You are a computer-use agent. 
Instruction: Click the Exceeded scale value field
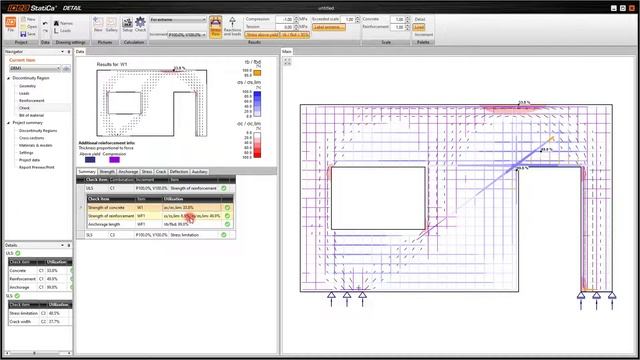(x=348, y=19)
